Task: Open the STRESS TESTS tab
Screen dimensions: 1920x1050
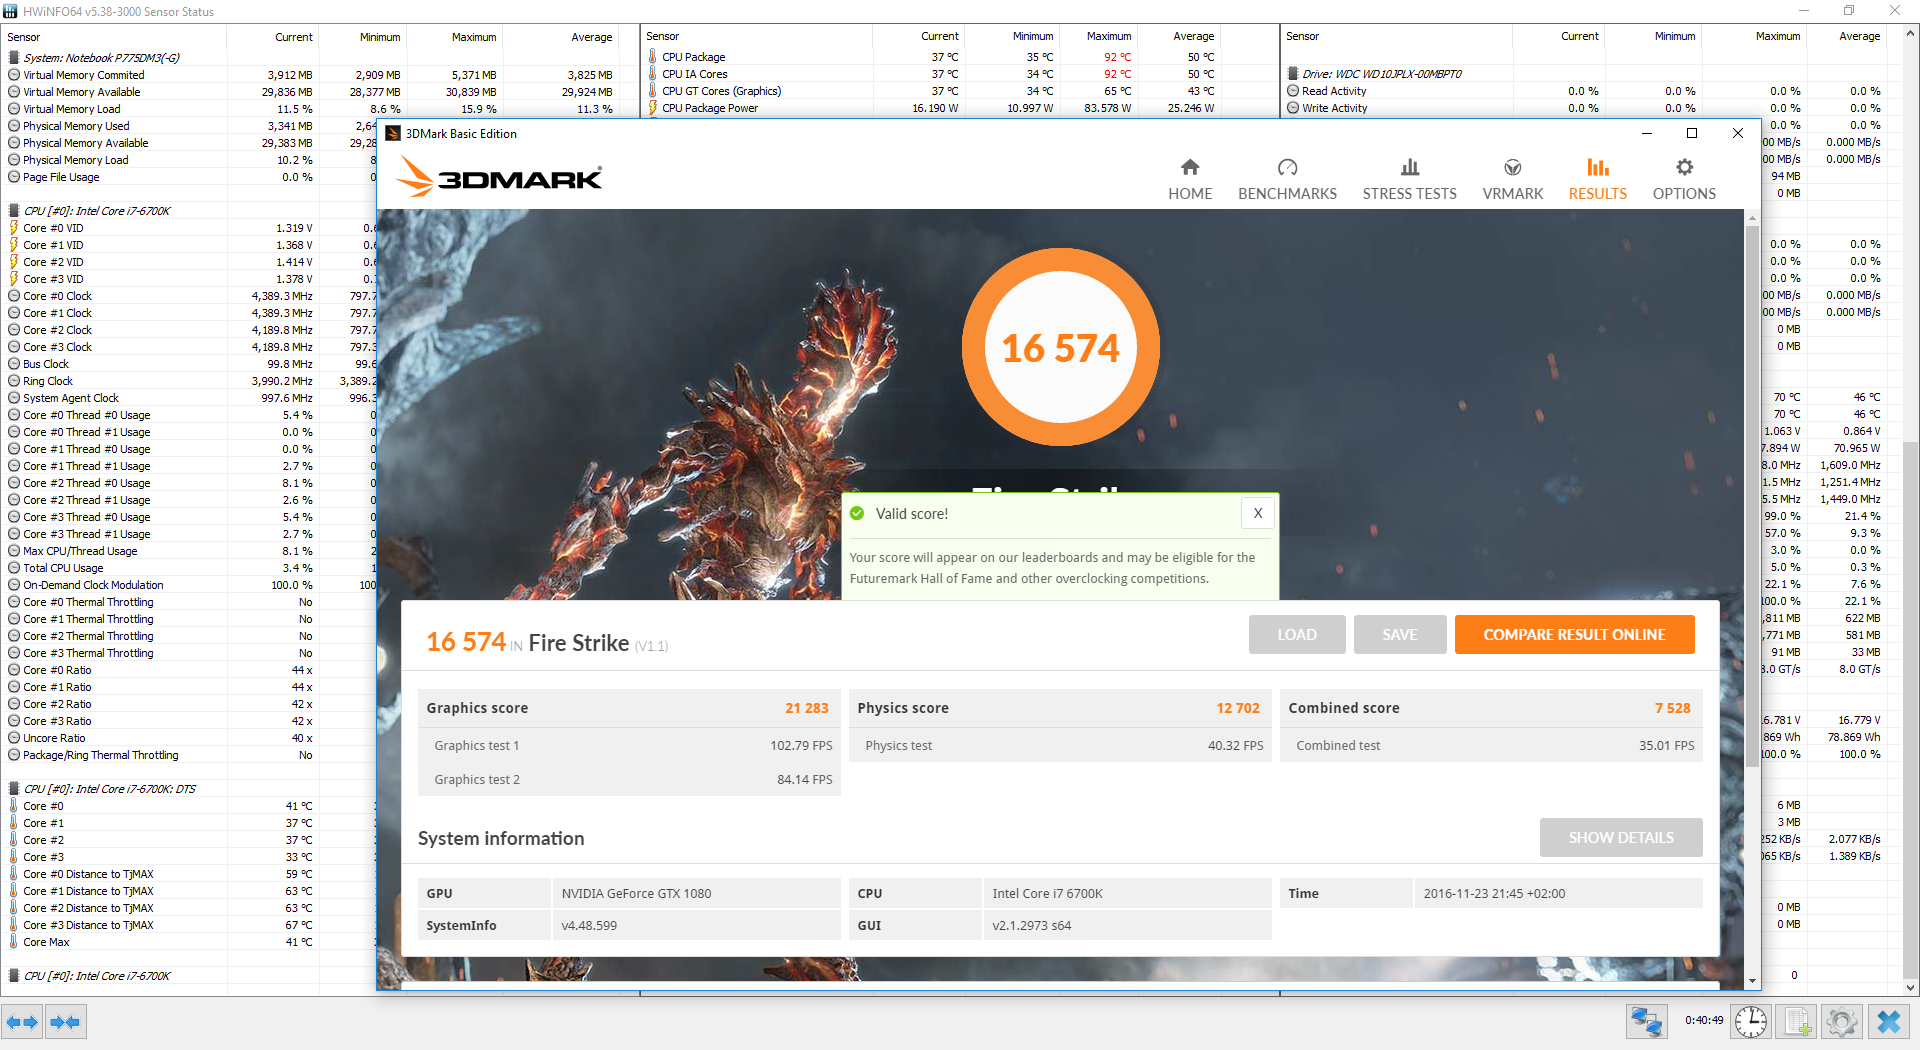Action: coord(1409,180)
